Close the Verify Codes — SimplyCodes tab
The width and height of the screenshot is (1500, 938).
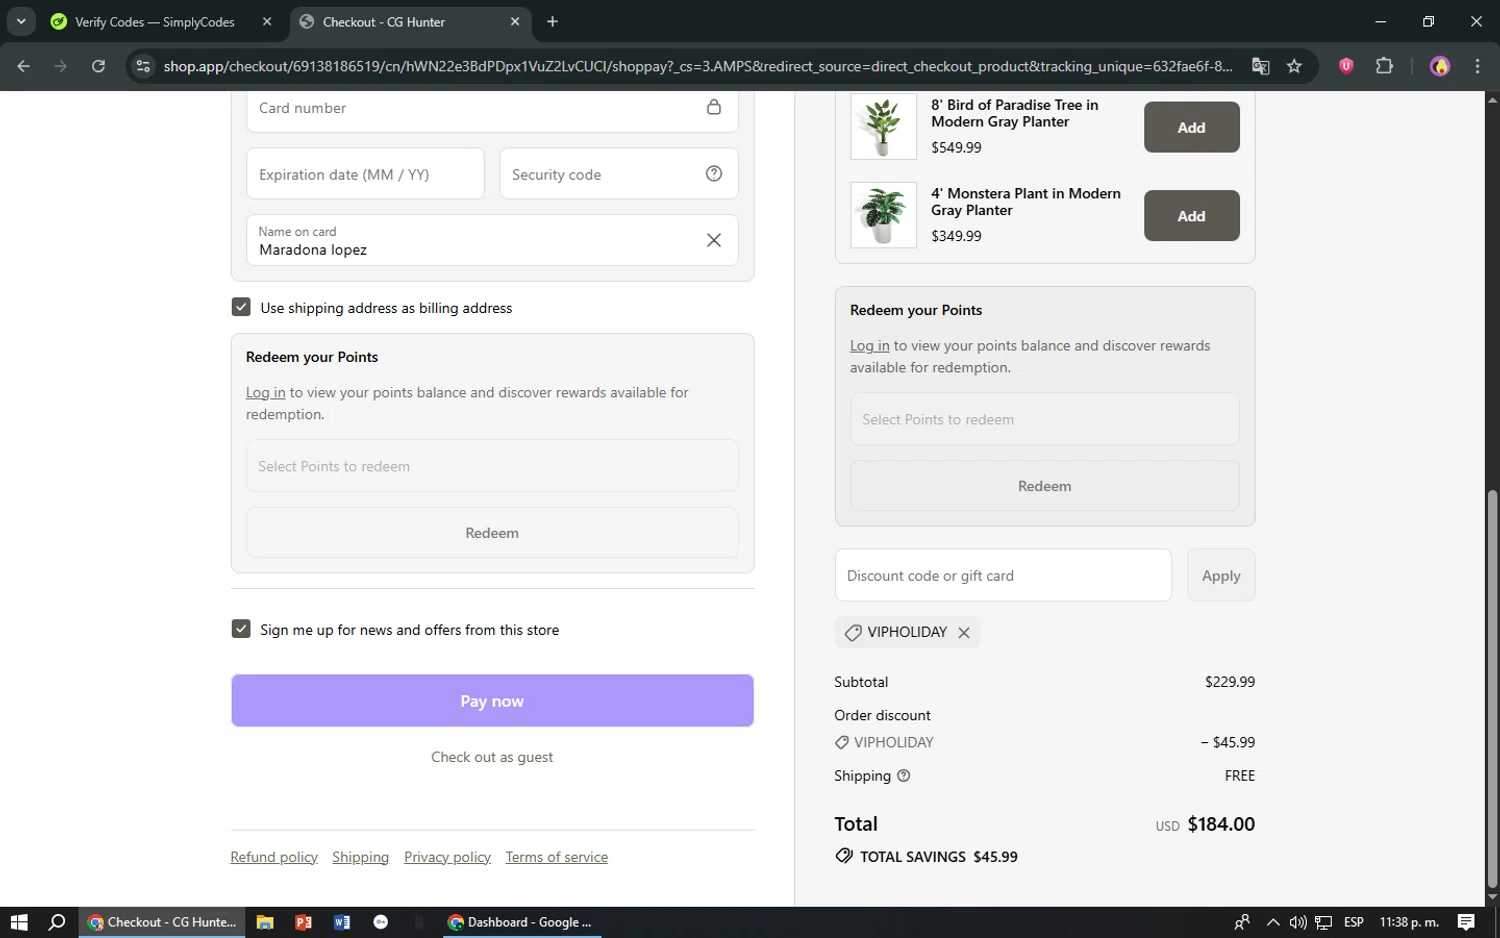click(x=267, y=22)
